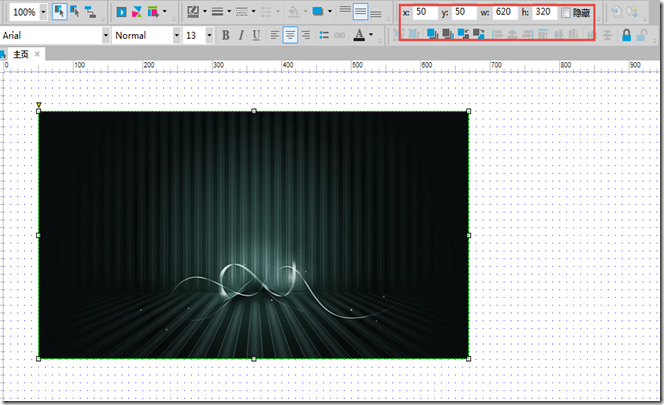Click the Preview prototype icon
Screen dimensions: 664x405
[x=122, y=12]
